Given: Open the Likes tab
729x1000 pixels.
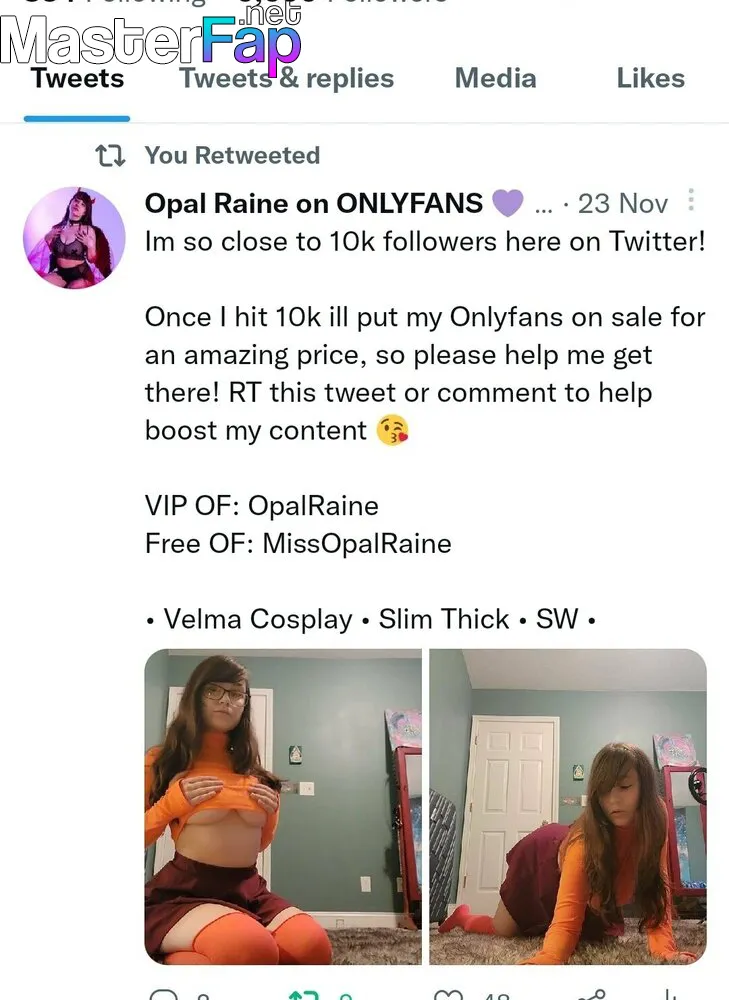Looking at the screenshot, I should [651, 78].
